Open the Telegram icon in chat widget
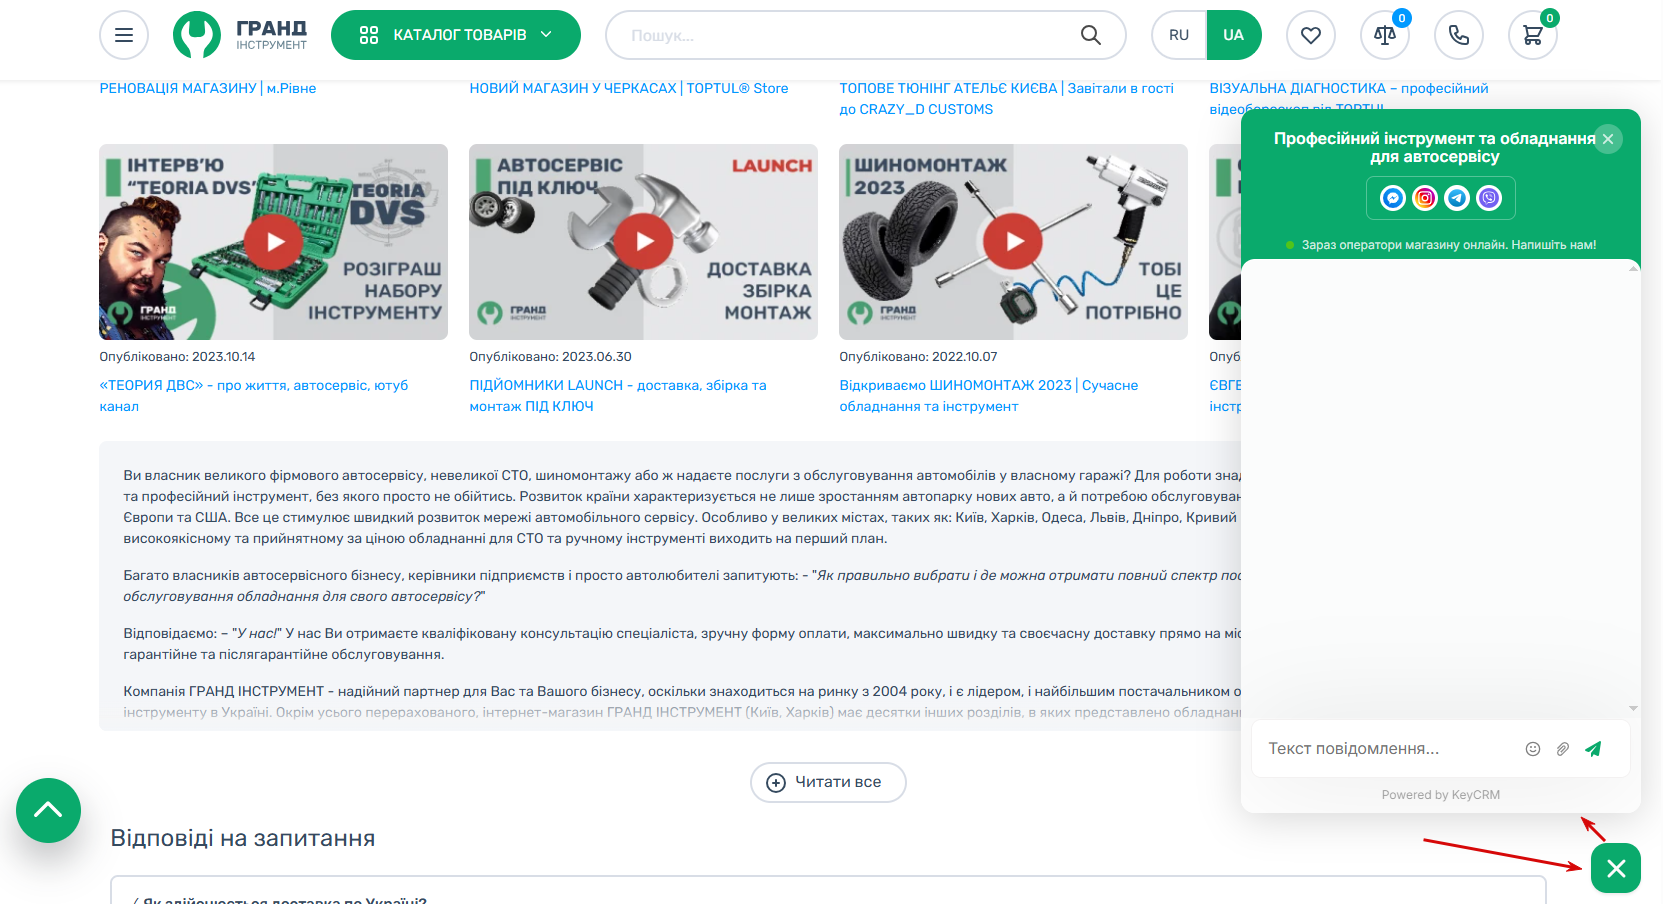 (x=1457, y=198)
